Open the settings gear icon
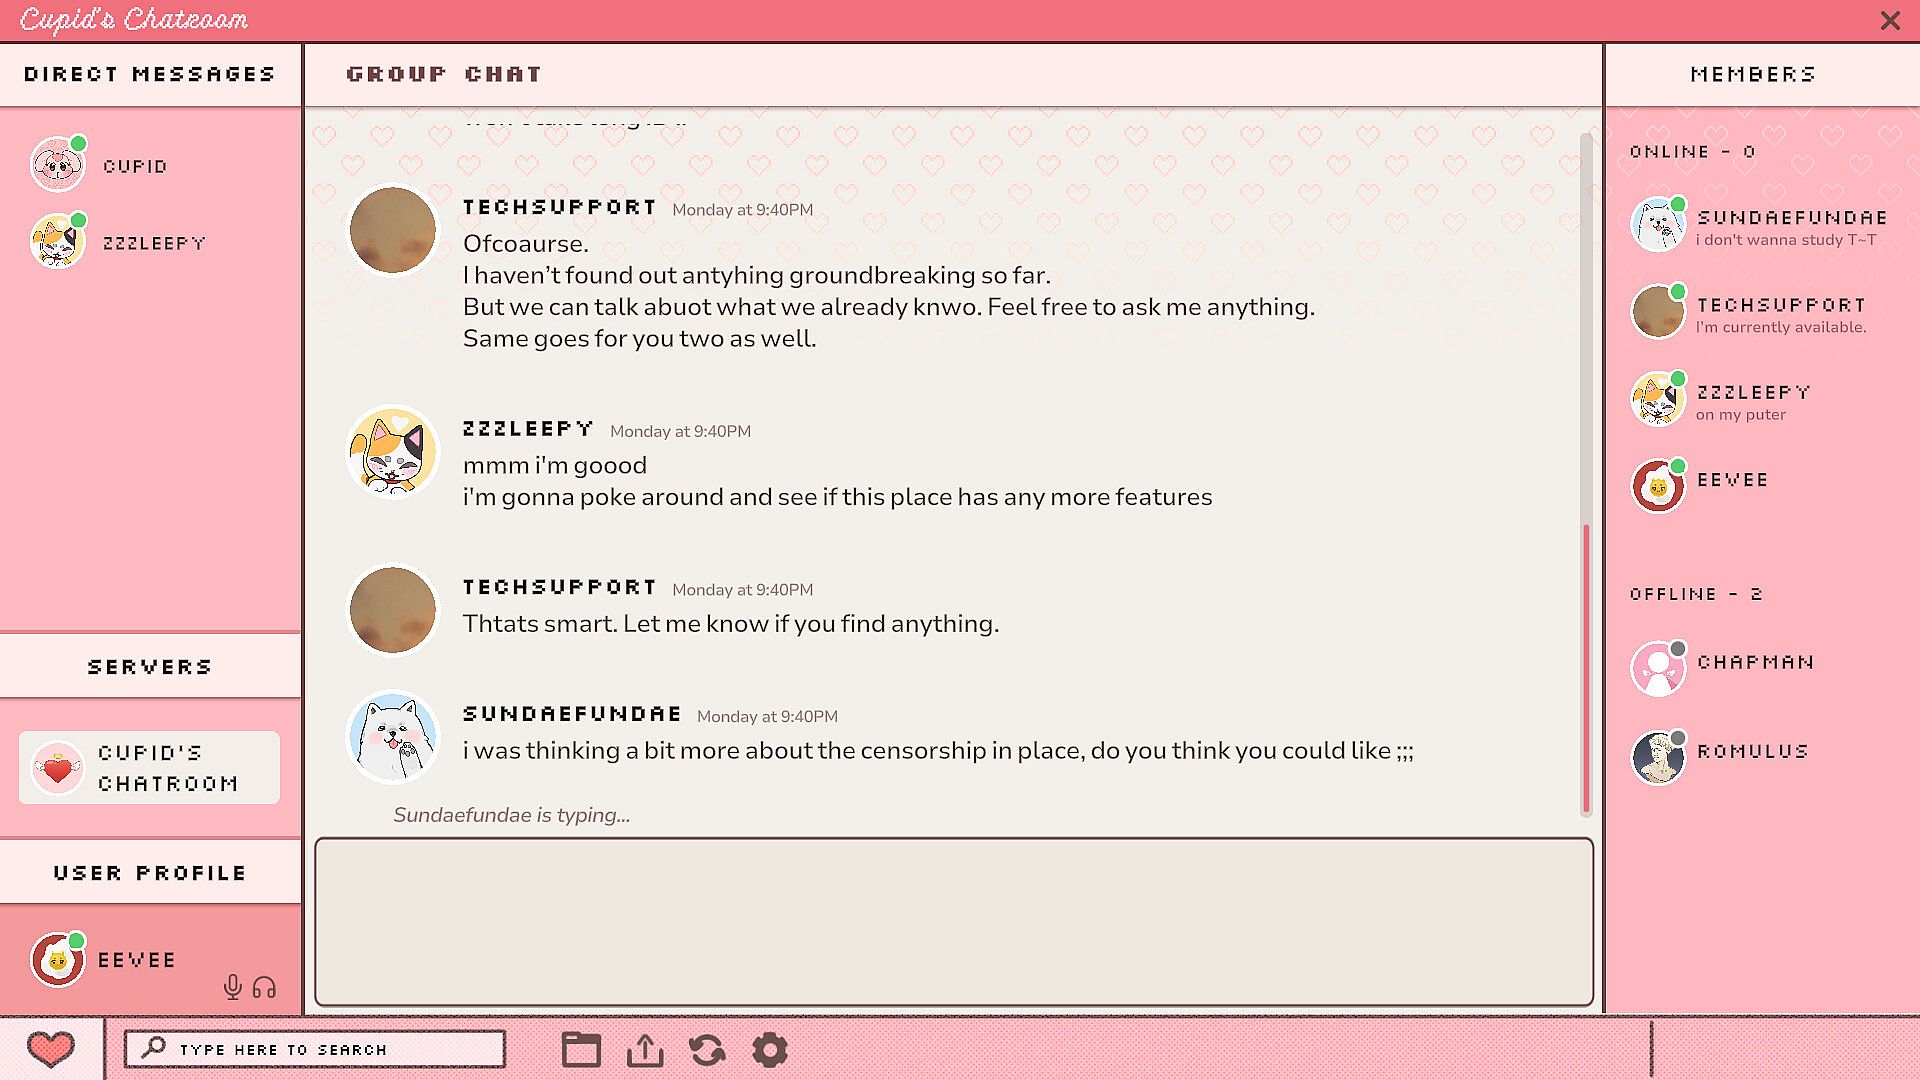1920x1080 pixels. pyautogui.click(x=770, y=1050)
